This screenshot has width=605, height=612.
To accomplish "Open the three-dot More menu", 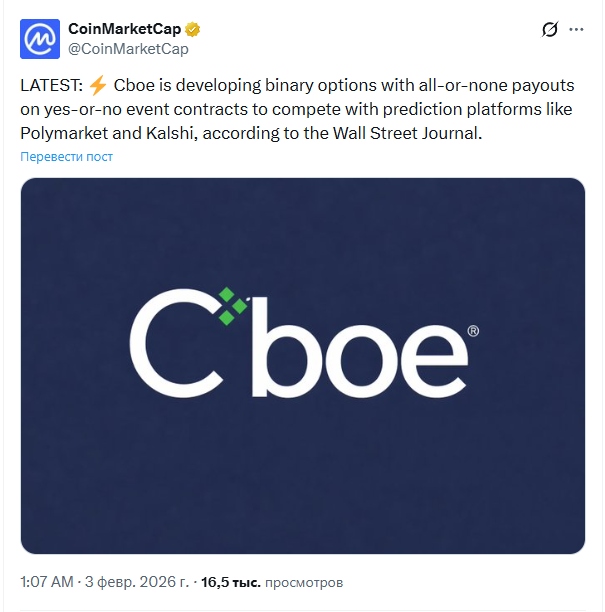I will point(577,30).
